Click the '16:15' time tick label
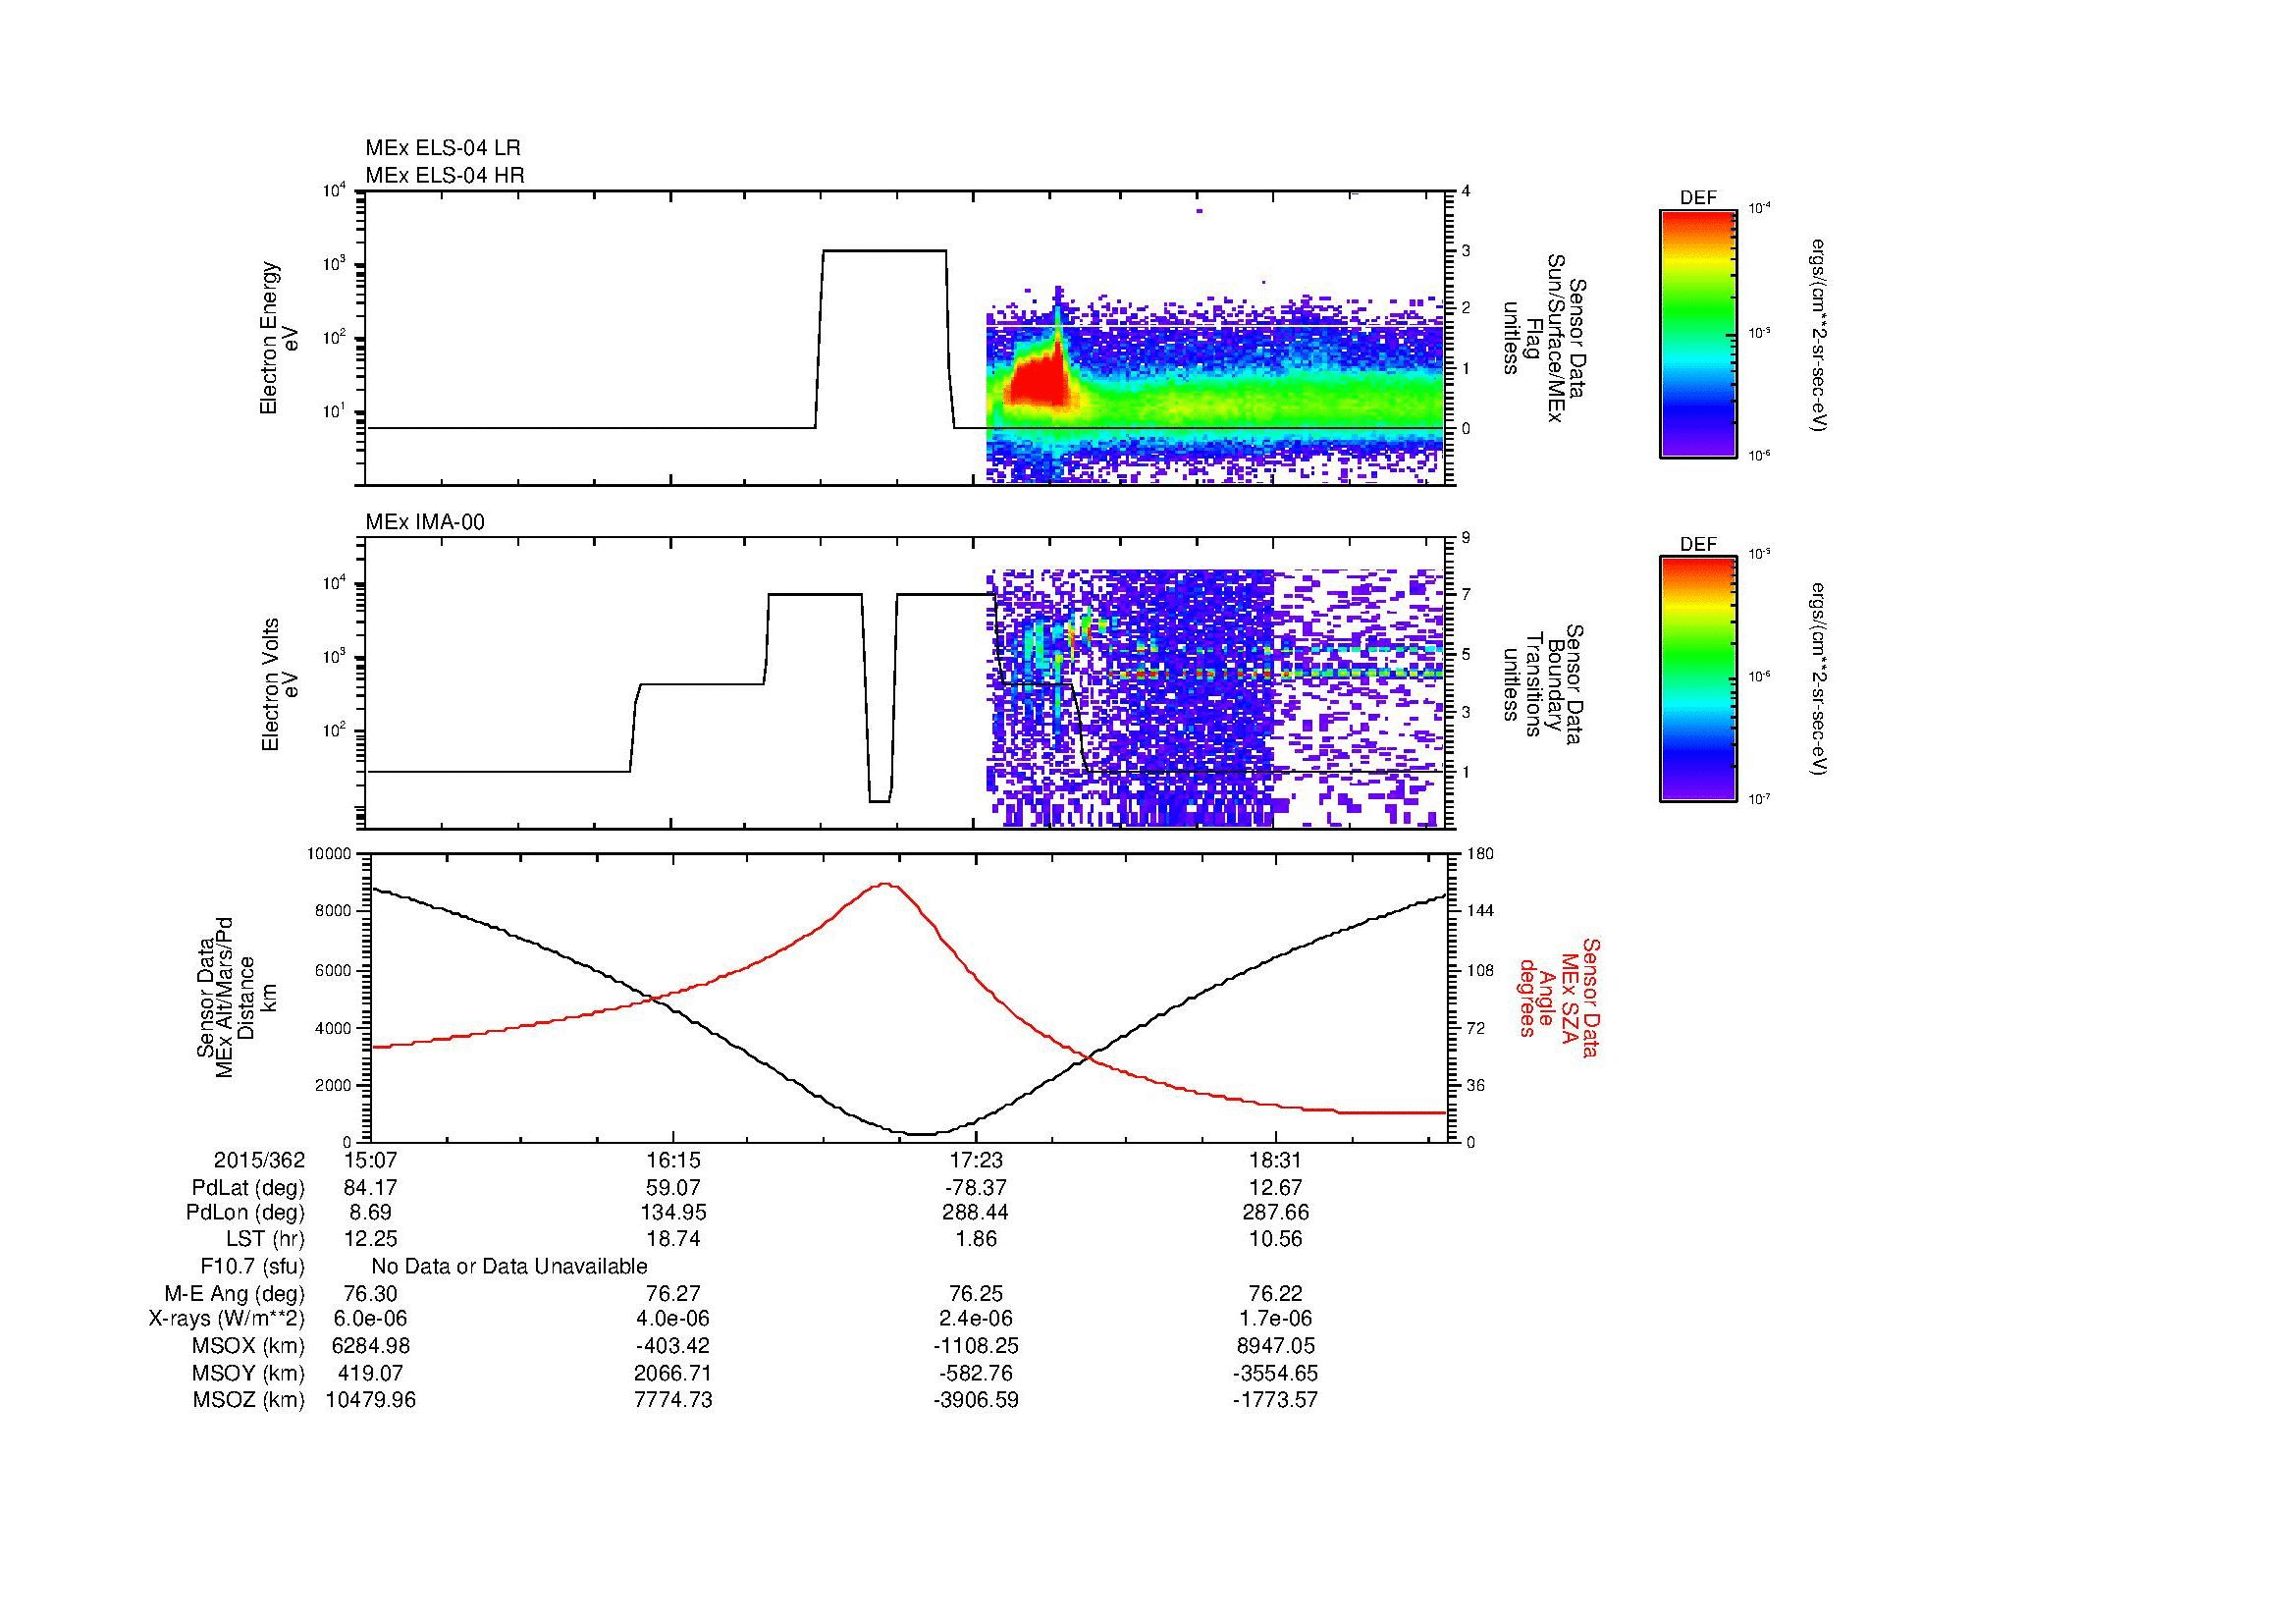The width and height of the screenshot is (2296, 1623). [673, 1160]
